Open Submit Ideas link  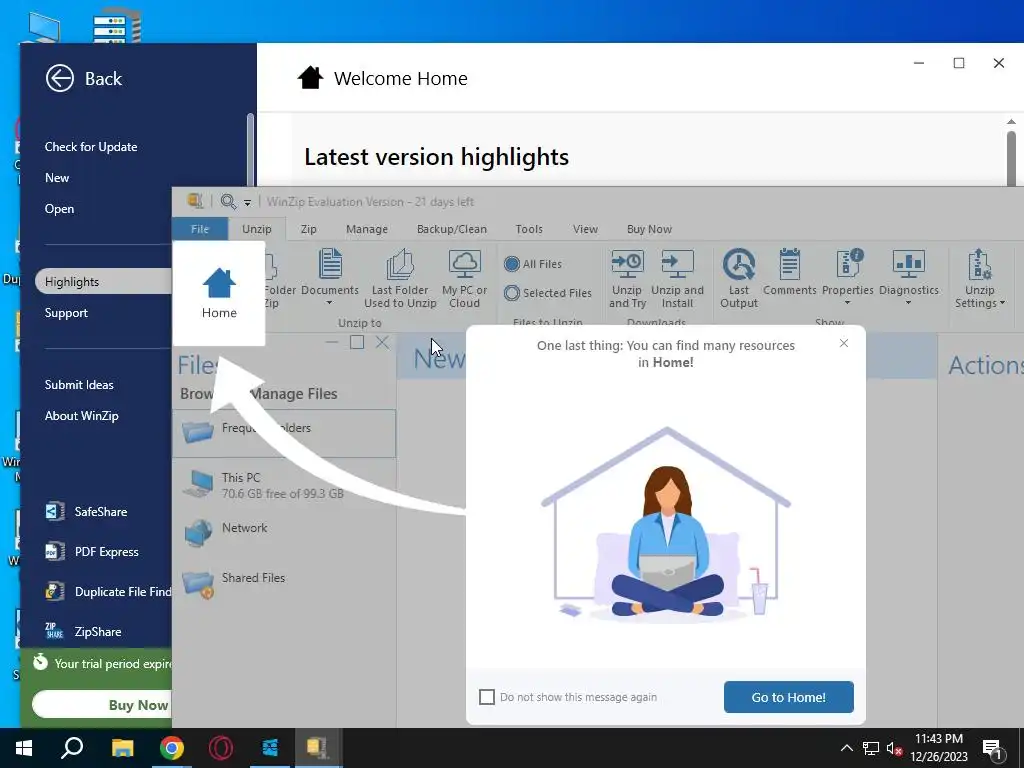tap(79, 385)
